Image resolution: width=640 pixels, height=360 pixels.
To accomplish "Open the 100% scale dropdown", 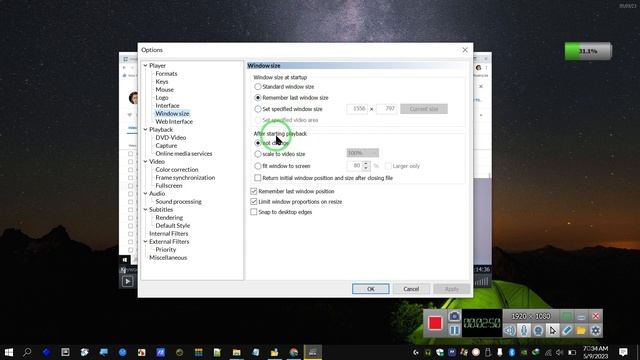I will 362,153.
